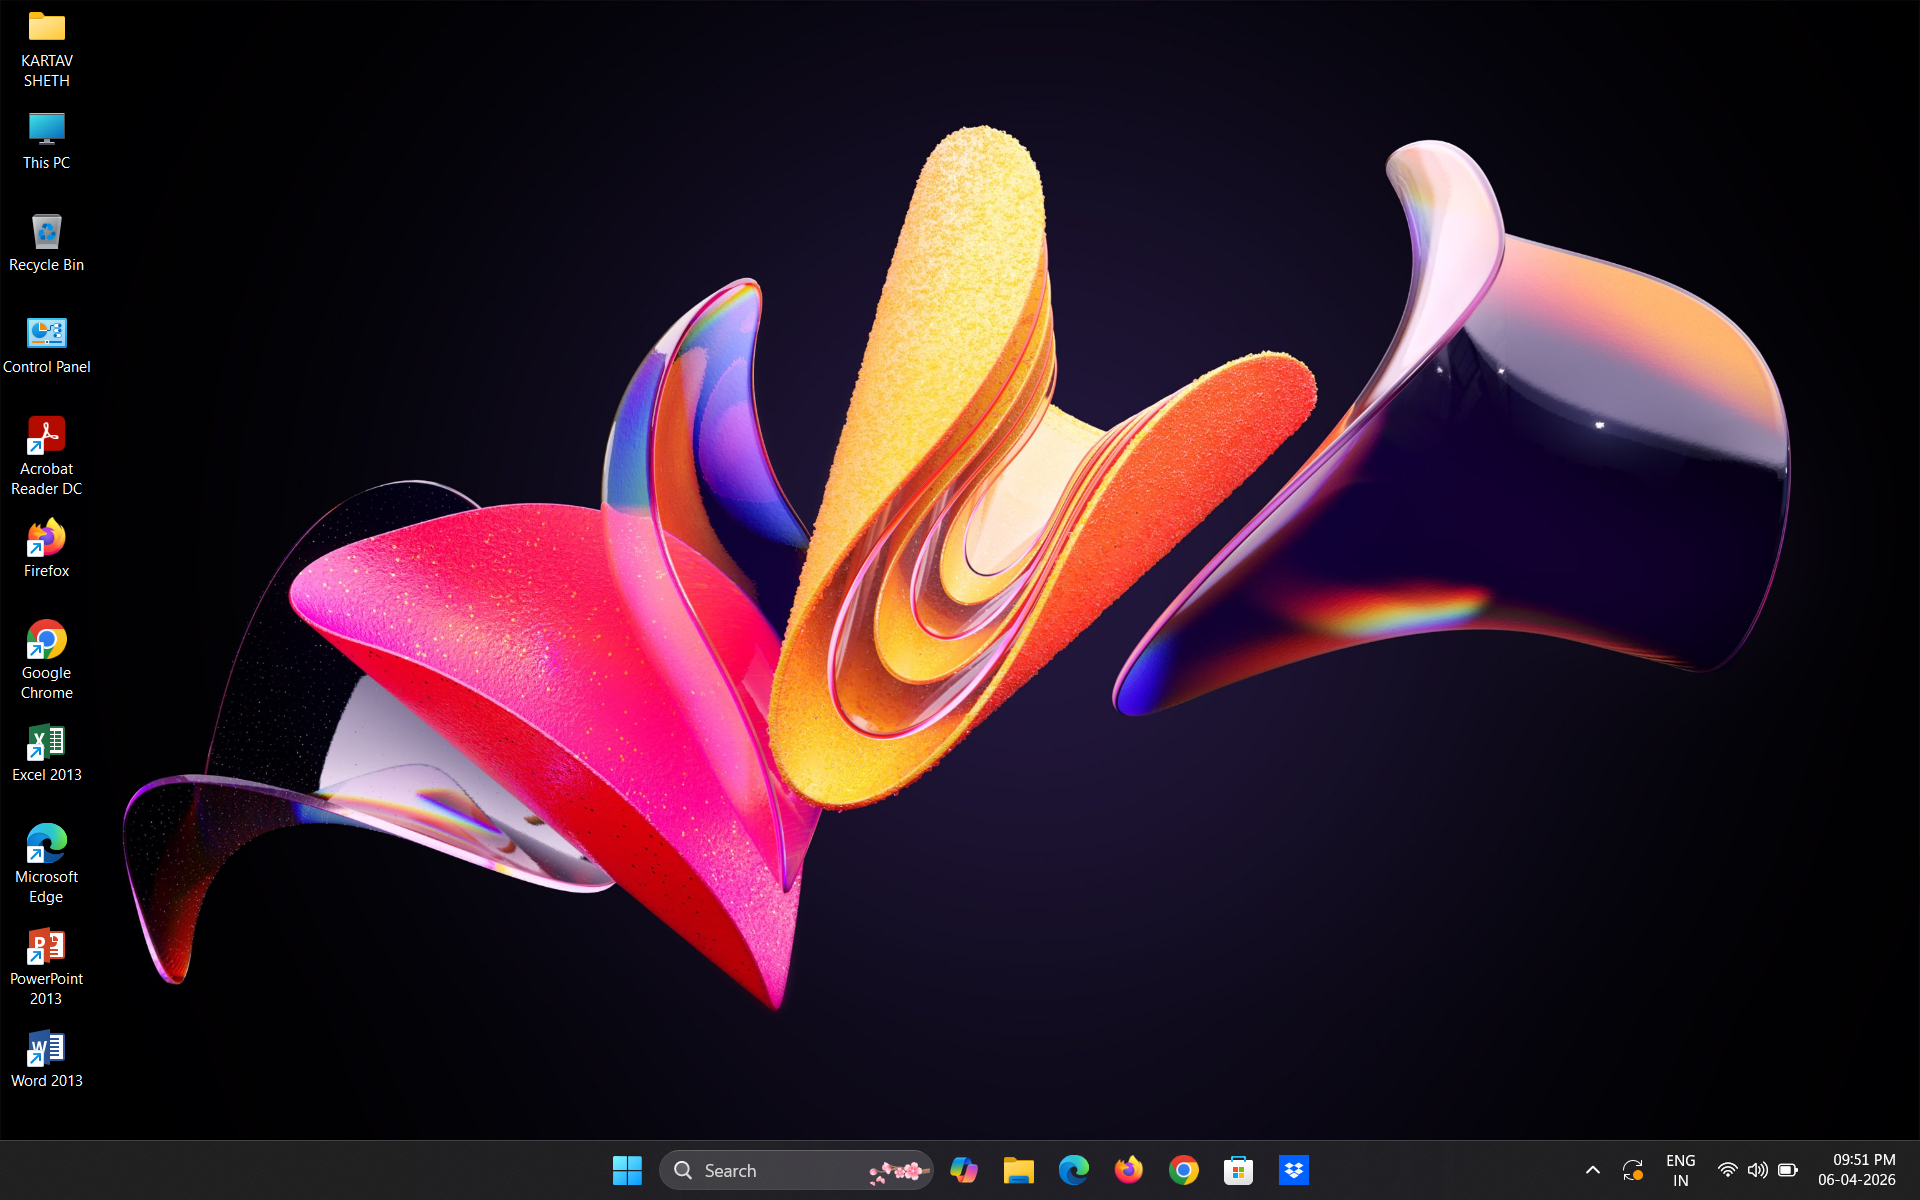Open the volume speaker tray icon

(x=1757, y=1170)
